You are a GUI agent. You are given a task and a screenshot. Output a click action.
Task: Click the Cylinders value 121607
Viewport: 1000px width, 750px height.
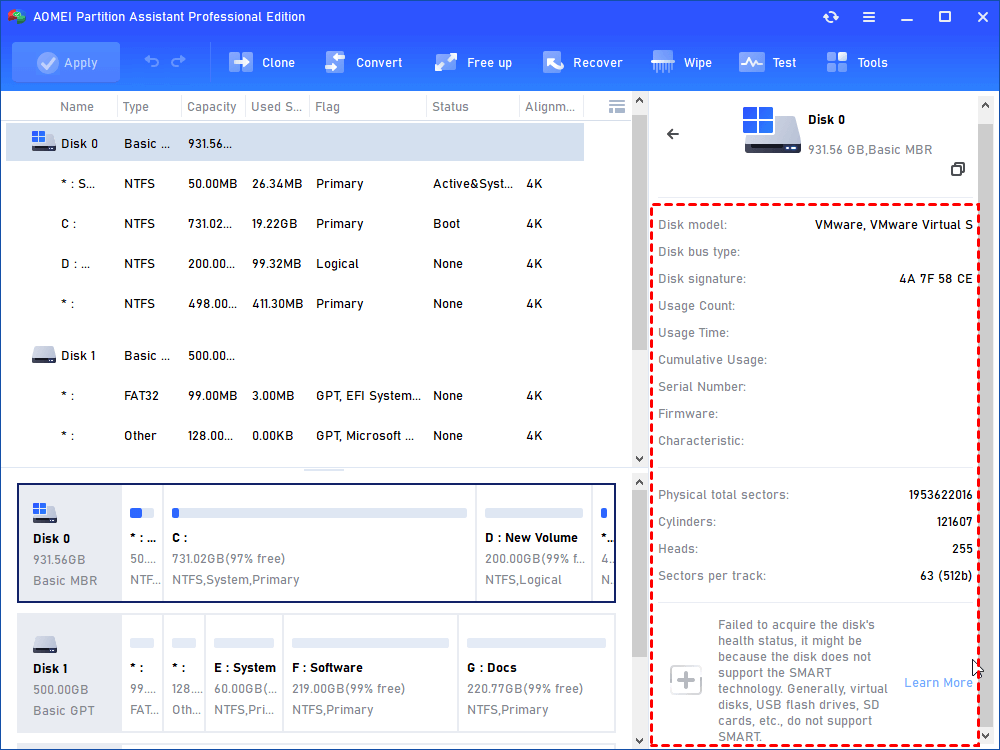(x=954, y=522)
